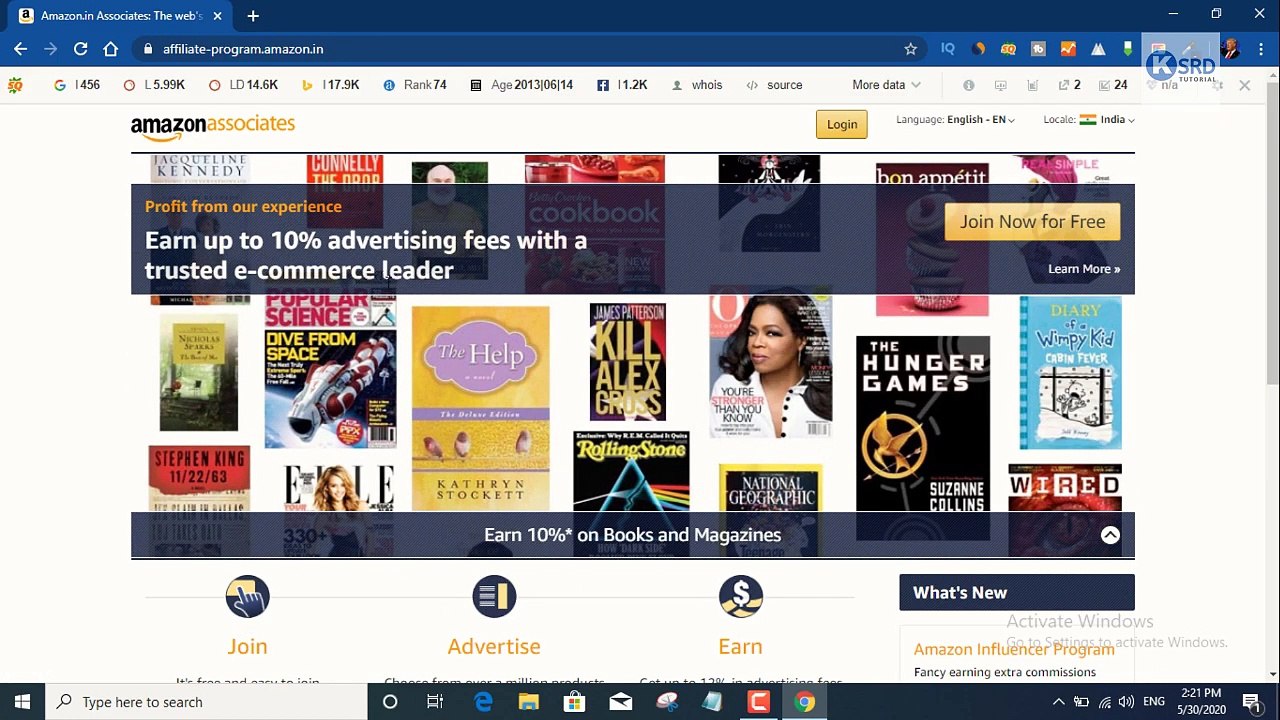Click the Join hand-pointer icon
This screenshot has width=1280, height=720.
point(247,597)
